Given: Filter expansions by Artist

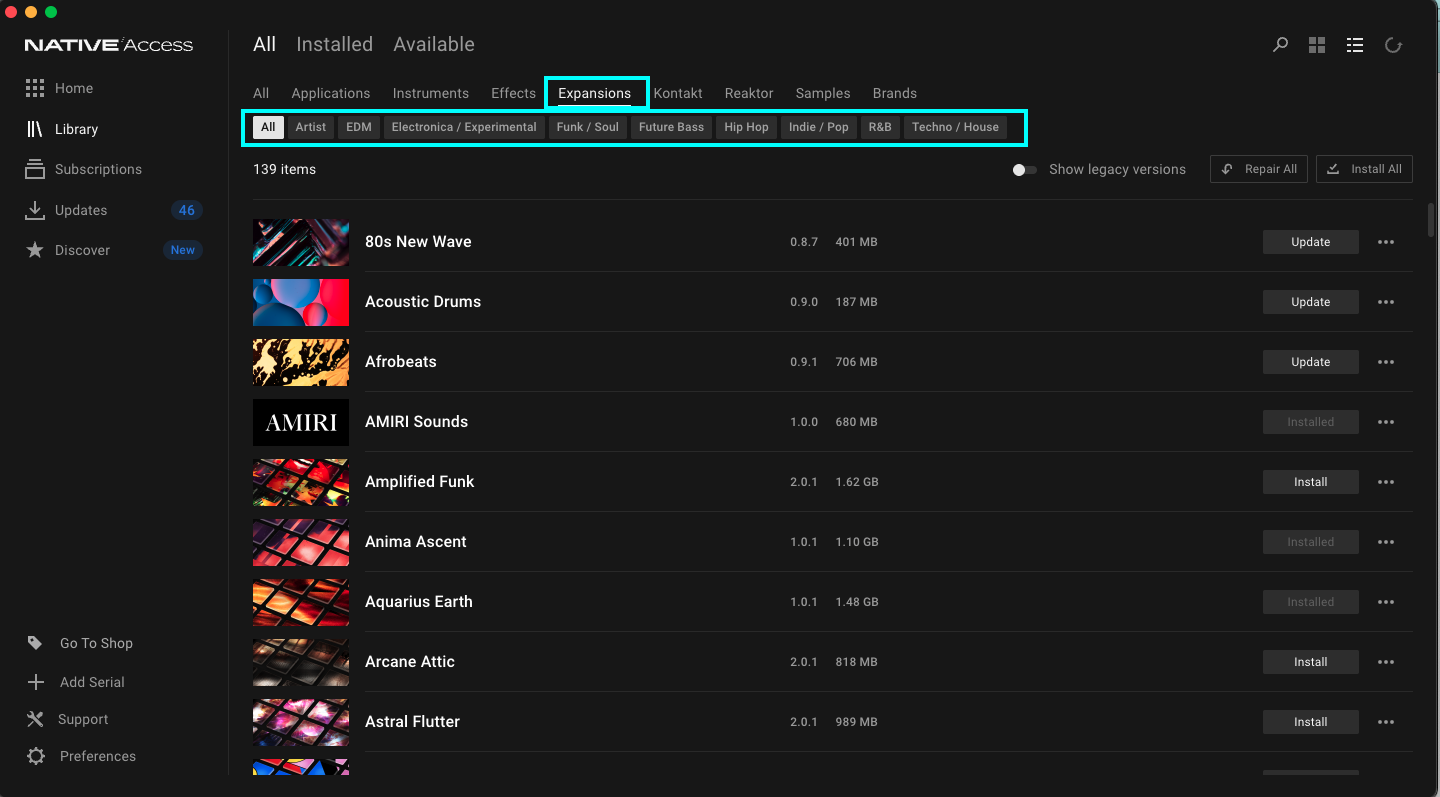Looking at the screenshot, I should click(x=311, y=127).
